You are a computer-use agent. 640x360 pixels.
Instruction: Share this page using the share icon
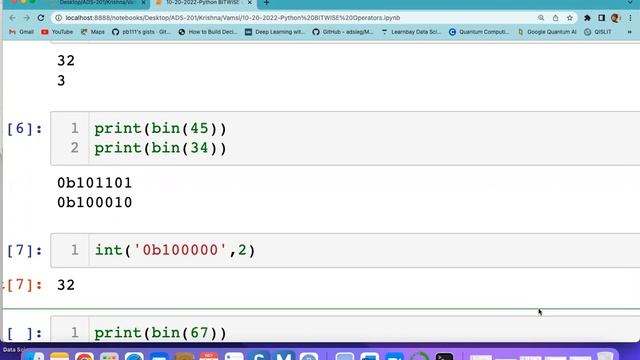pos(556,18)
